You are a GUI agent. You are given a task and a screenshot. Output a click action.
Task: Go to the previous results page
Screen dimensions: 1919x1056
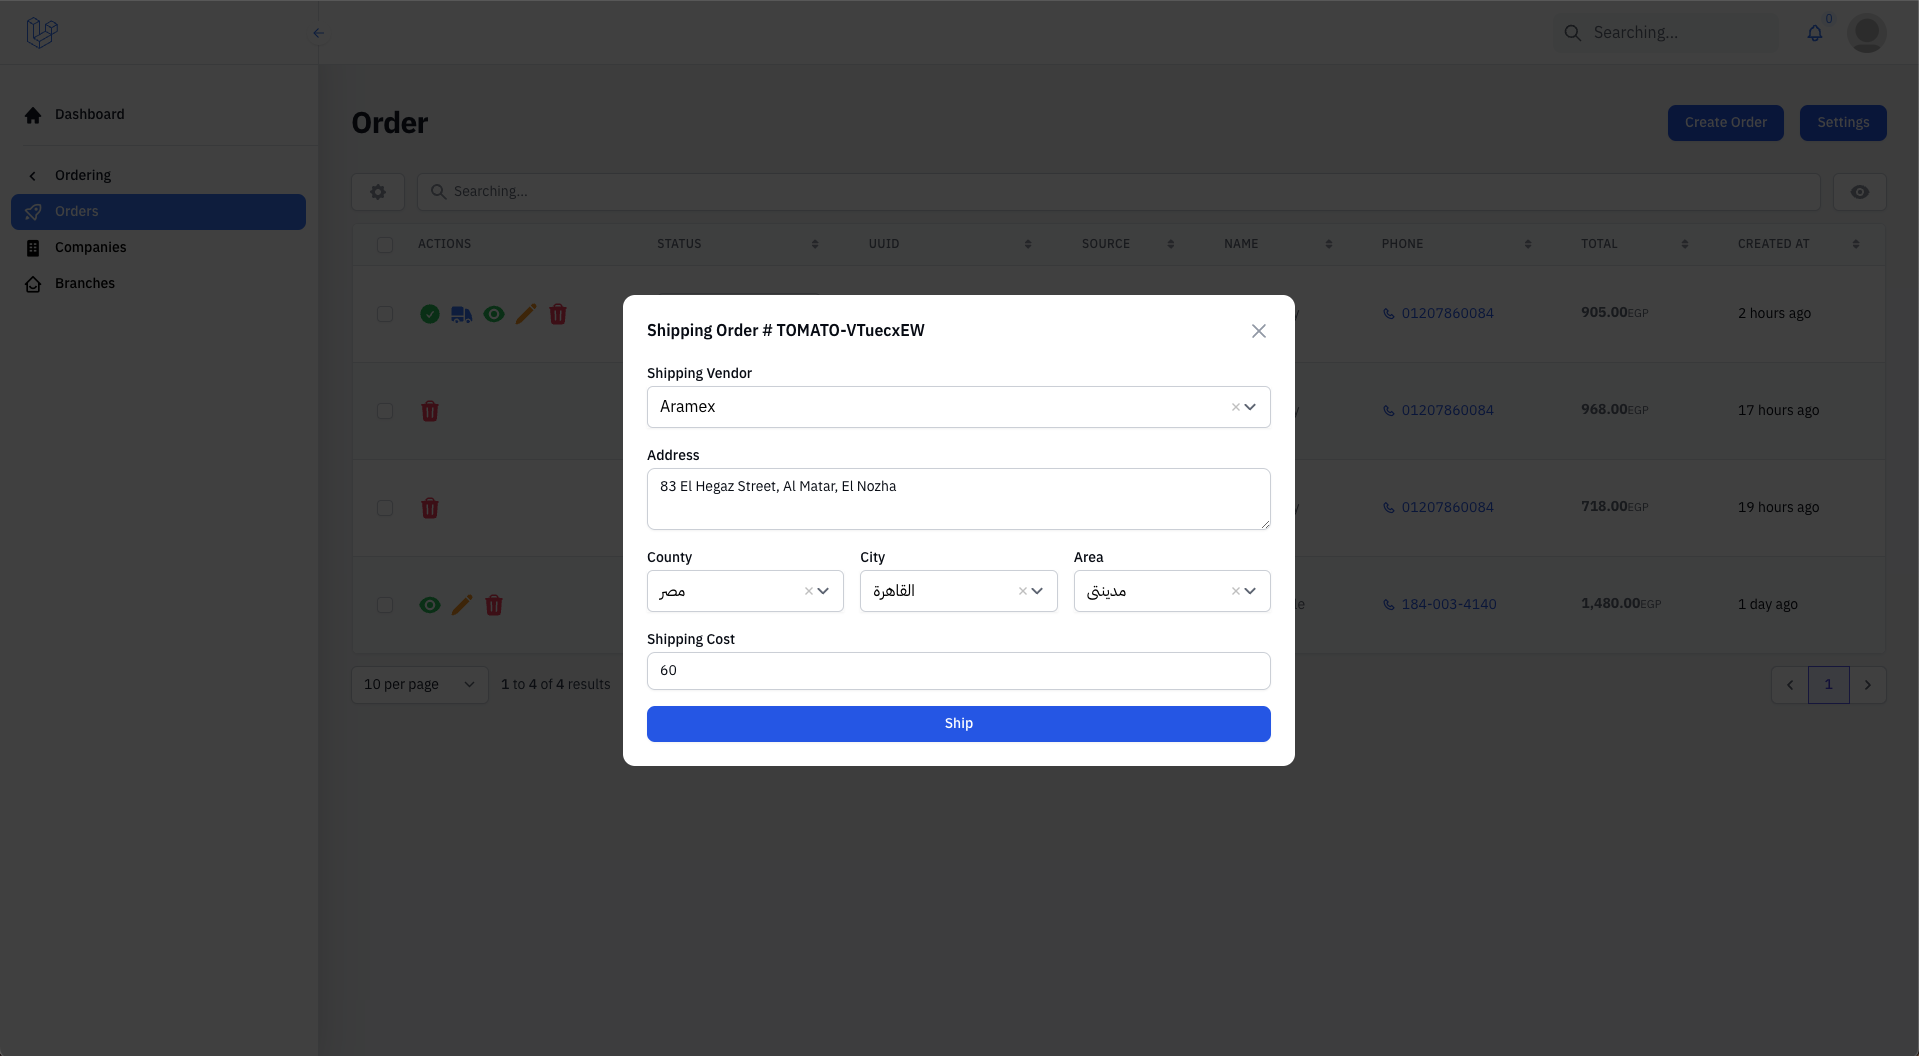[x=1790, y=685]
